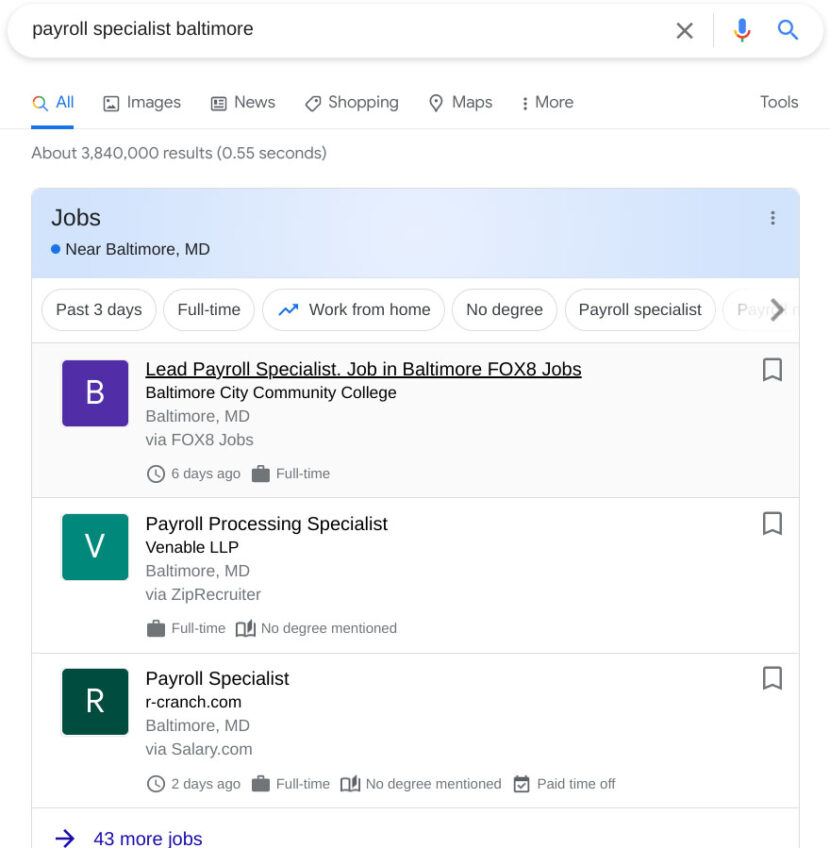Open the Jobs panel three-dot menu
The height and width of the screenshot is (848, 830).
coord(772,217)
